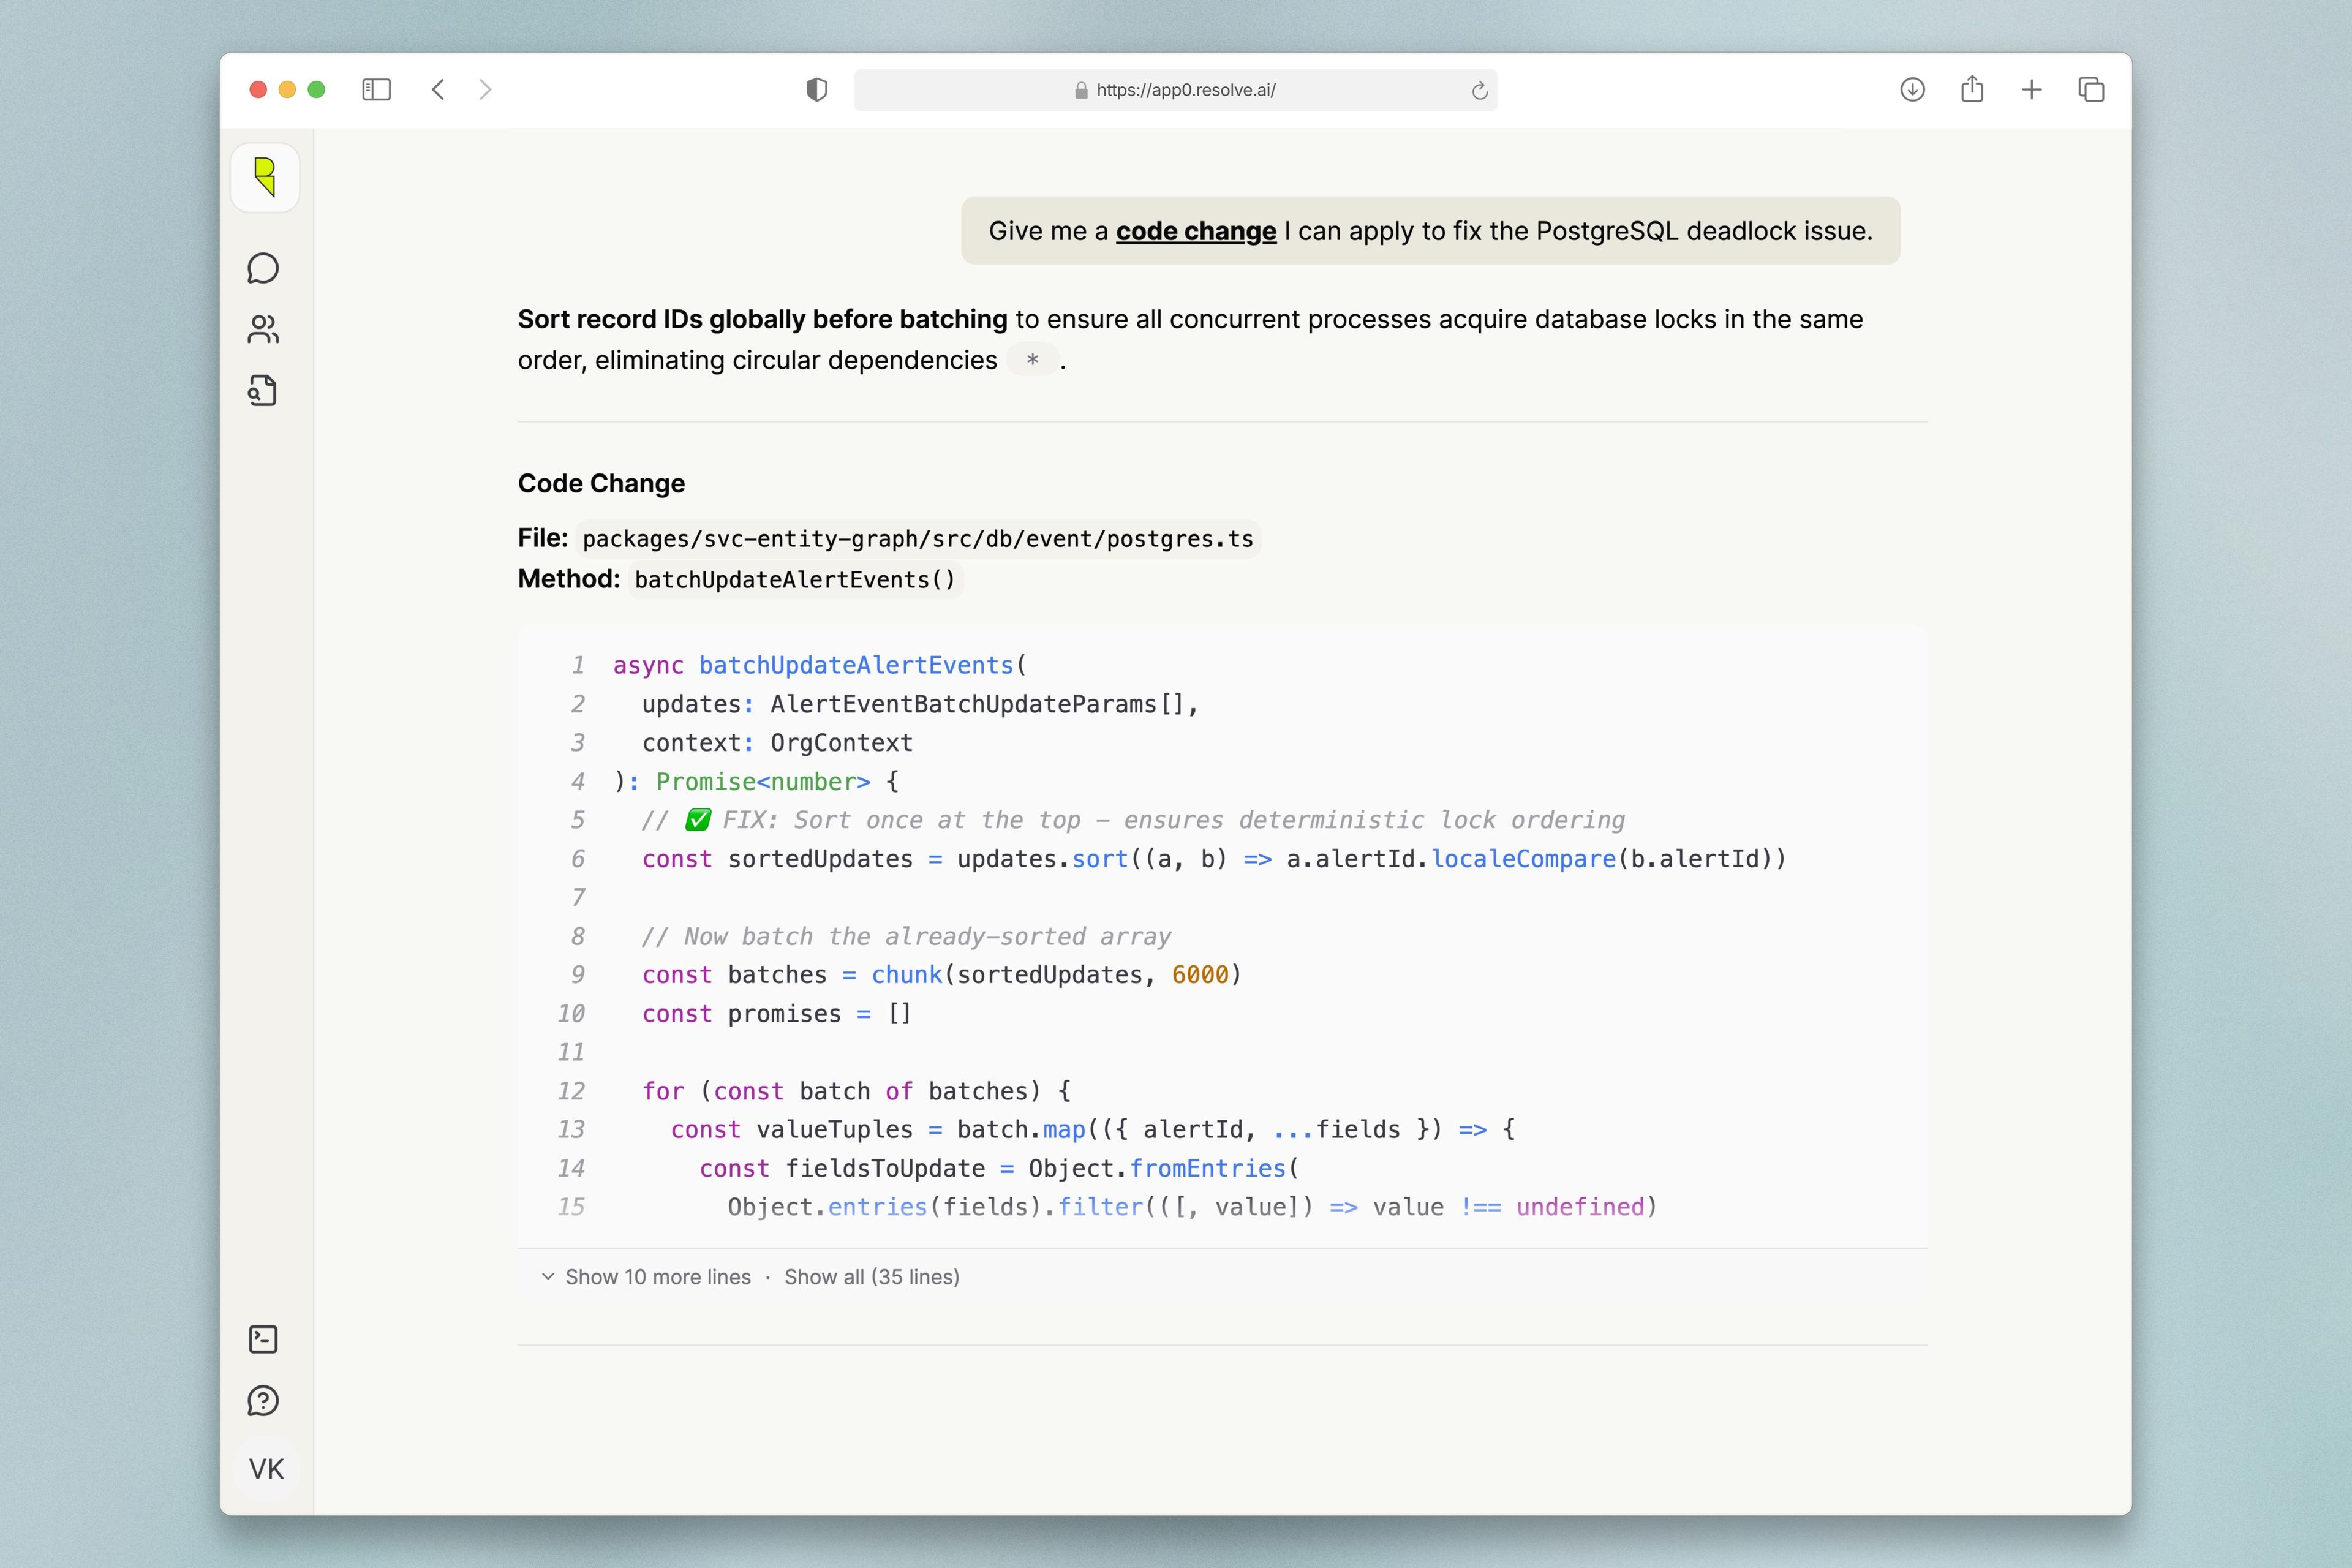Open the document search sidebar icon
Viewport: 2352px width, 1568px height.
click(263, 391)
